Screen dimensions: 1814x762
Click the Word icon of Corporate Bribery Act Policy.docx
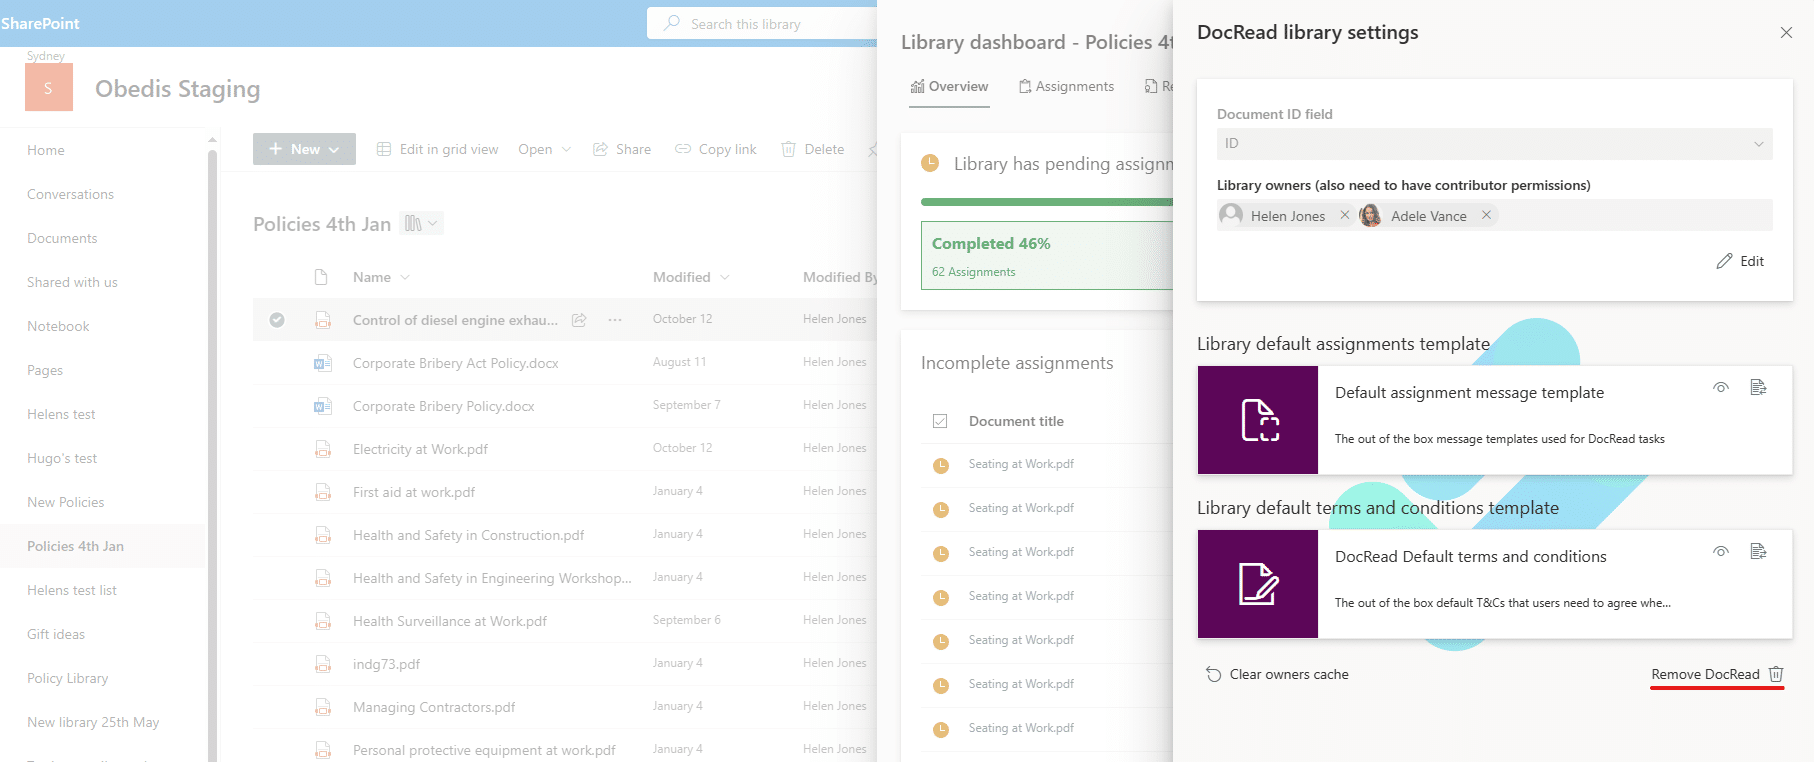click(322, 363)
